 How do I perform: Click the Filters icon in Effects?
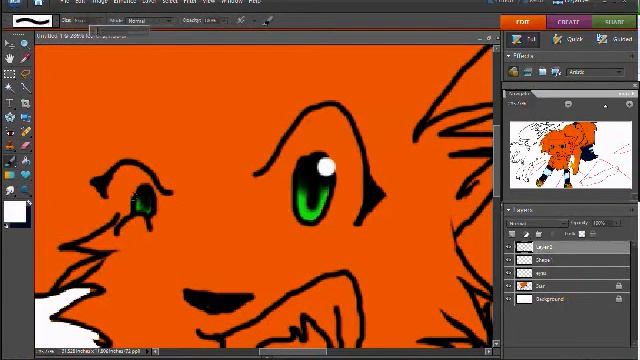click(513, 72)
